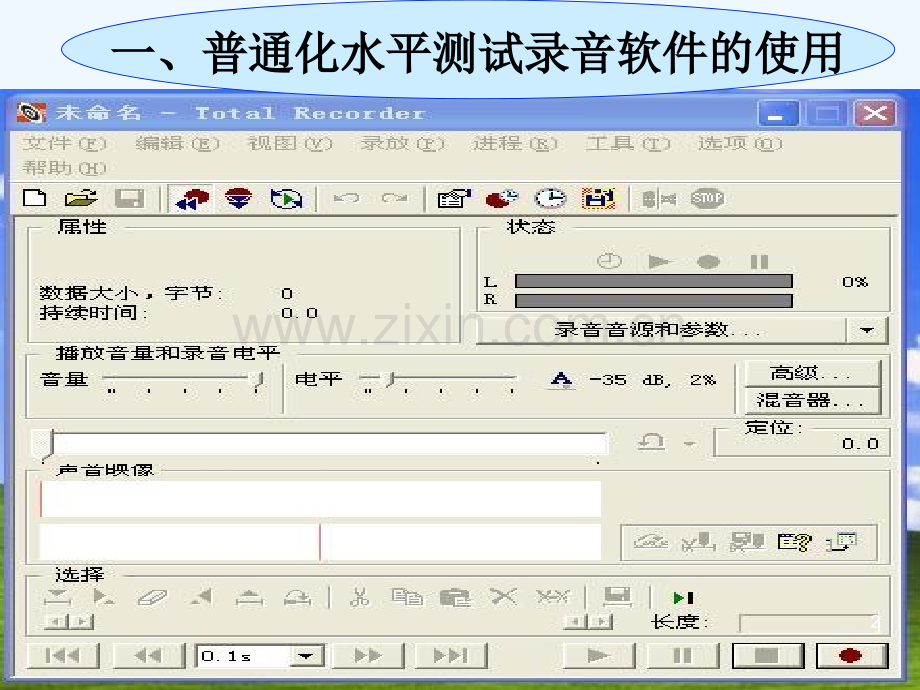Viewport: 920px width, 690px height.
Task: Open file using the folder icon
Action: (81, 198)
